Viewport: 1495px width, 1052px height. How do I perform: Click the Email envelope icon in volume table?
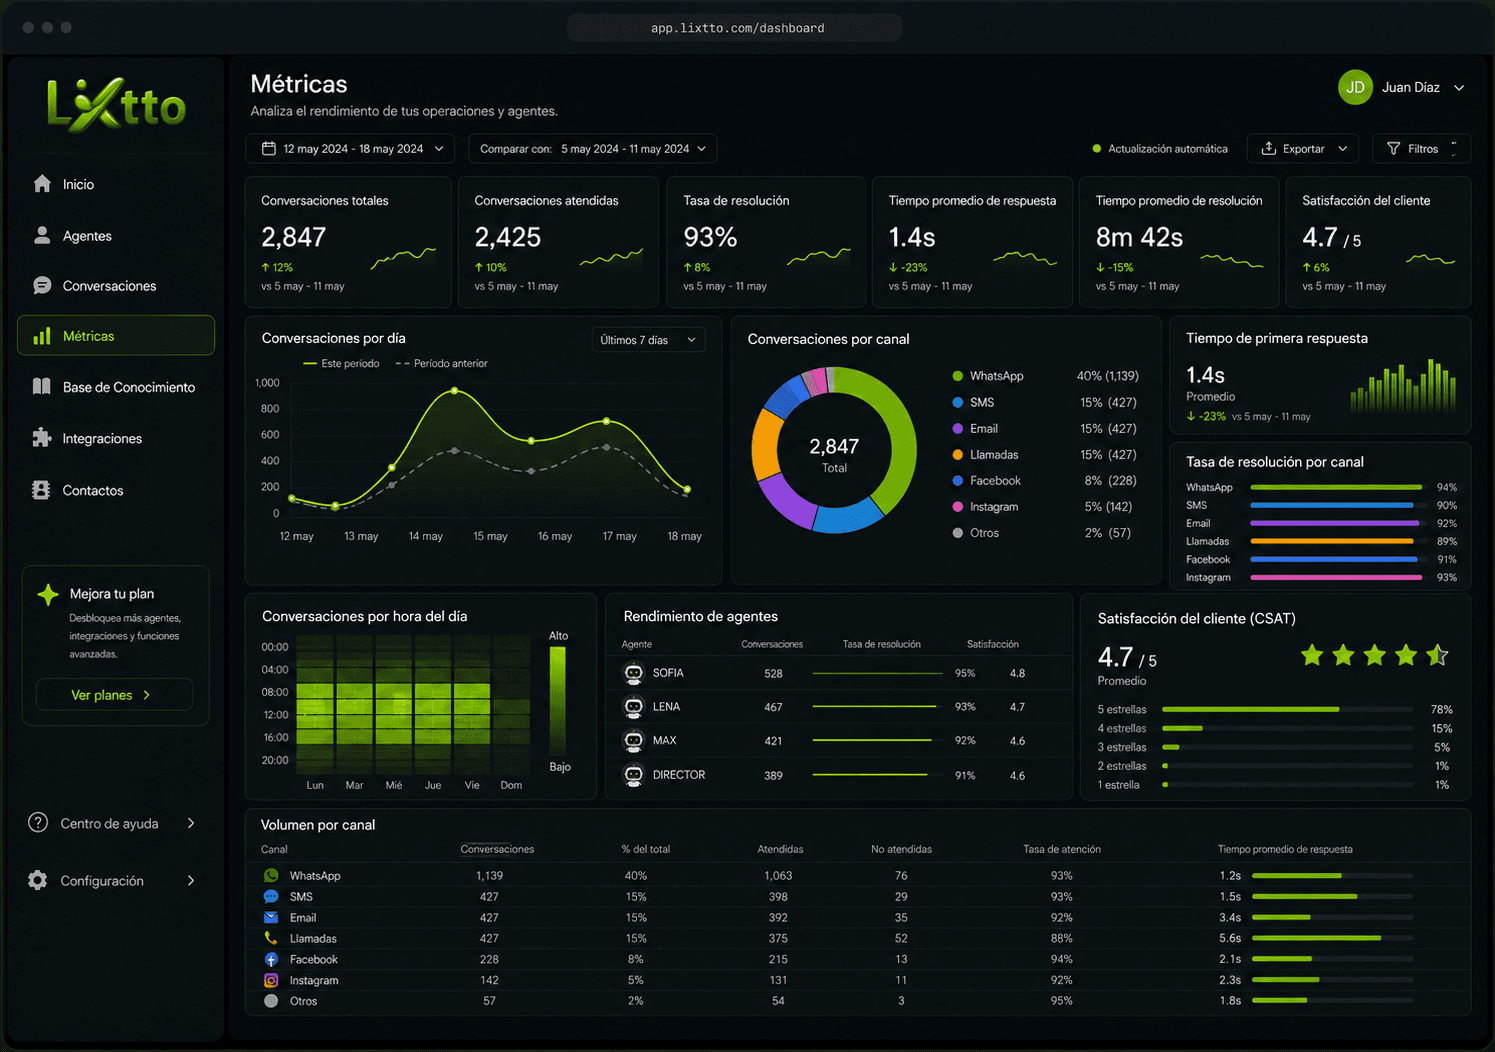[271, 917]
